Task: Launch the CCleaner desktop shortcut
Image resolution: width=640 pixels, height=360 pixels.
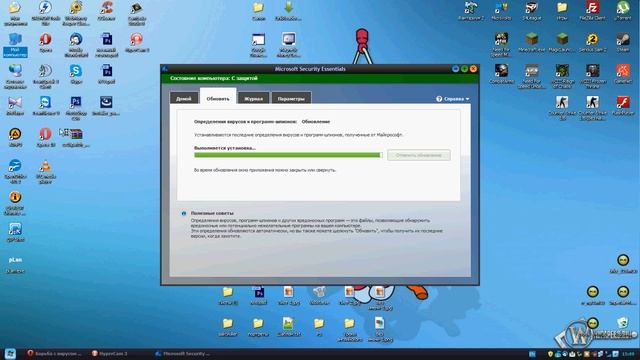Action: point(106,11)
